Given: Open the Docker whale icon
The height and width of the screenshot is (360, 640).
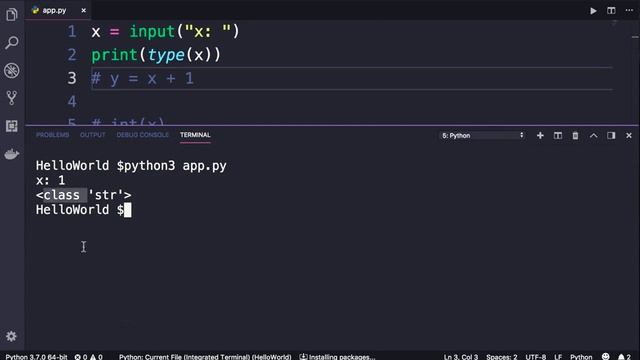Looking at the screenshot, I should tap(11, 154).
